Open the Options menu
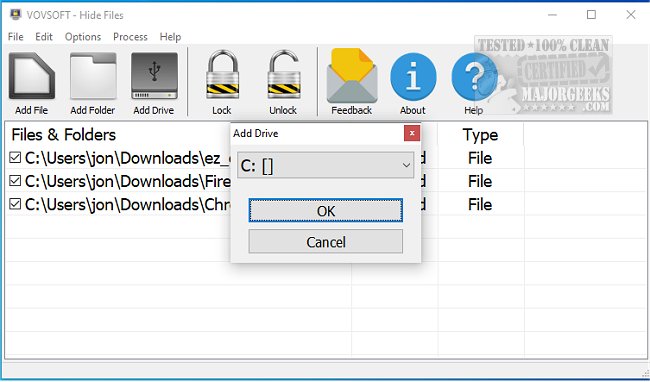This screenshot has height=382, width=650. pyautogui.click(x=83, y=37)
